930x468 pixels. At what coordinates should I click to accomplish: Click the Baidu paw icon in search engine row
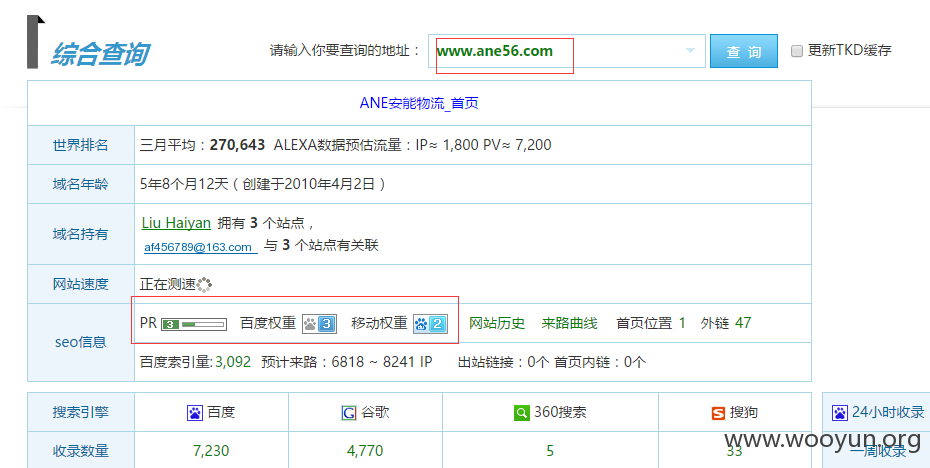pos(195,413)
